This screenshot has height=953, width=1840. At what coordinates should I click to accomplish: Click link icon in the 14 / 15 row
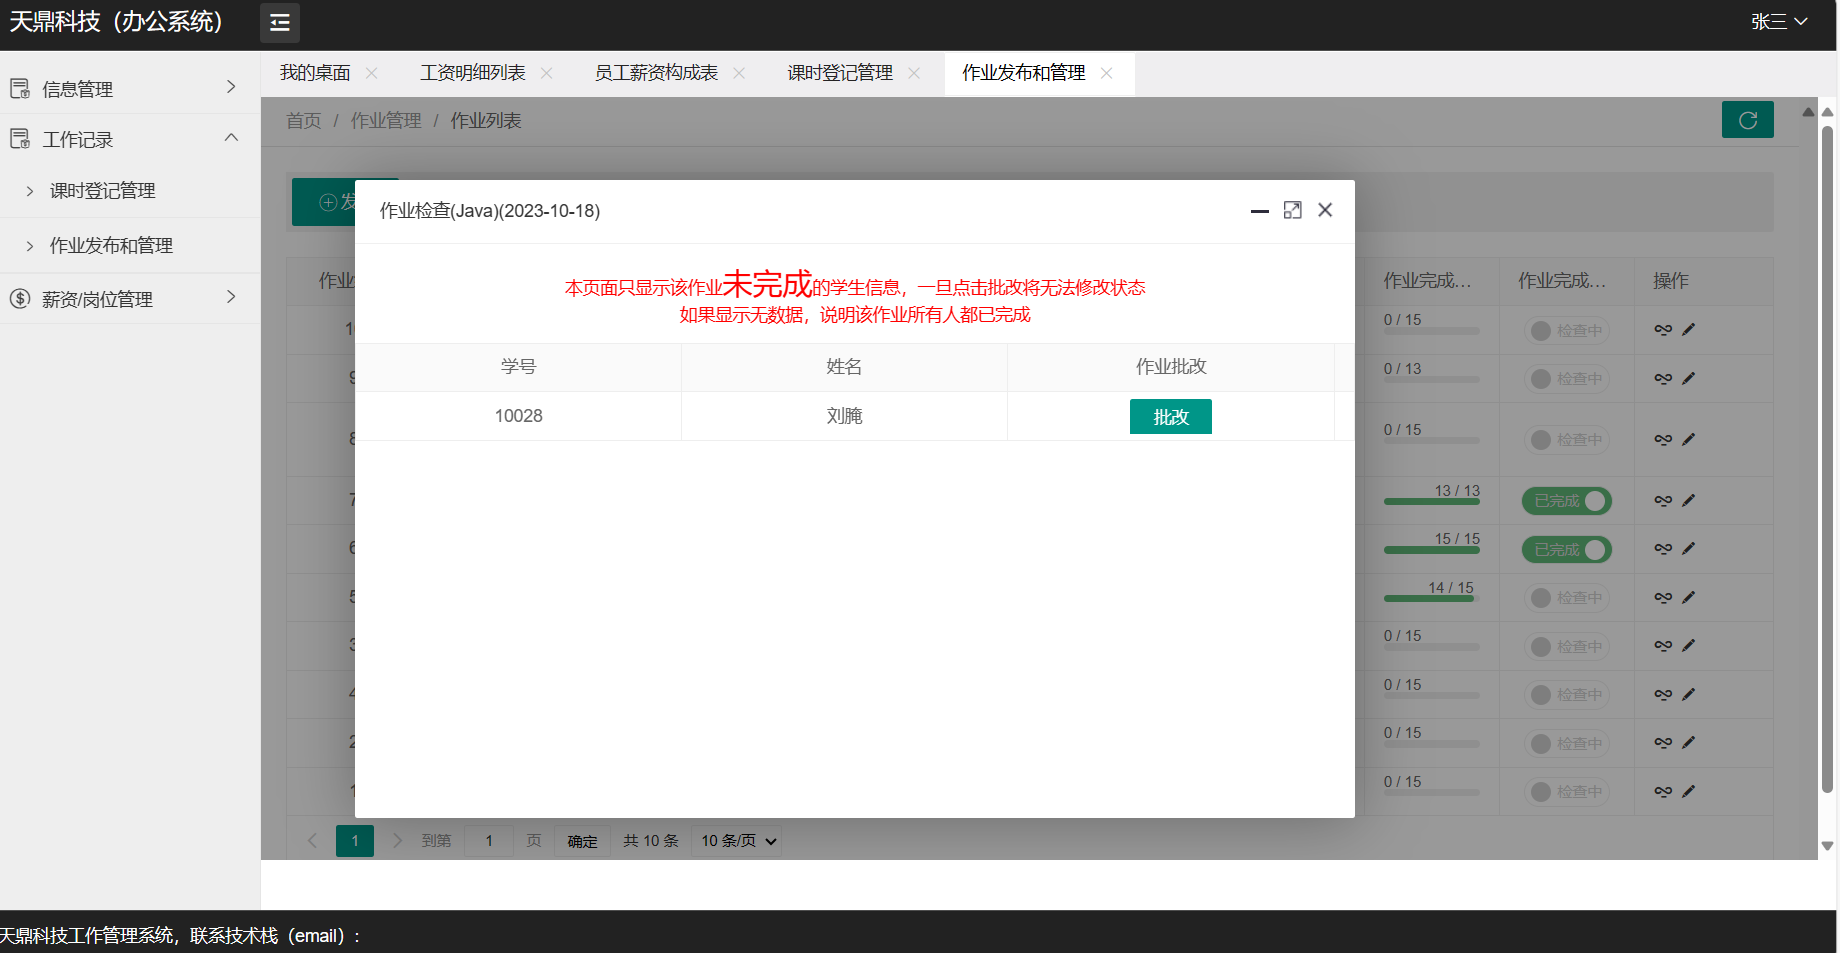[1663, 597]
